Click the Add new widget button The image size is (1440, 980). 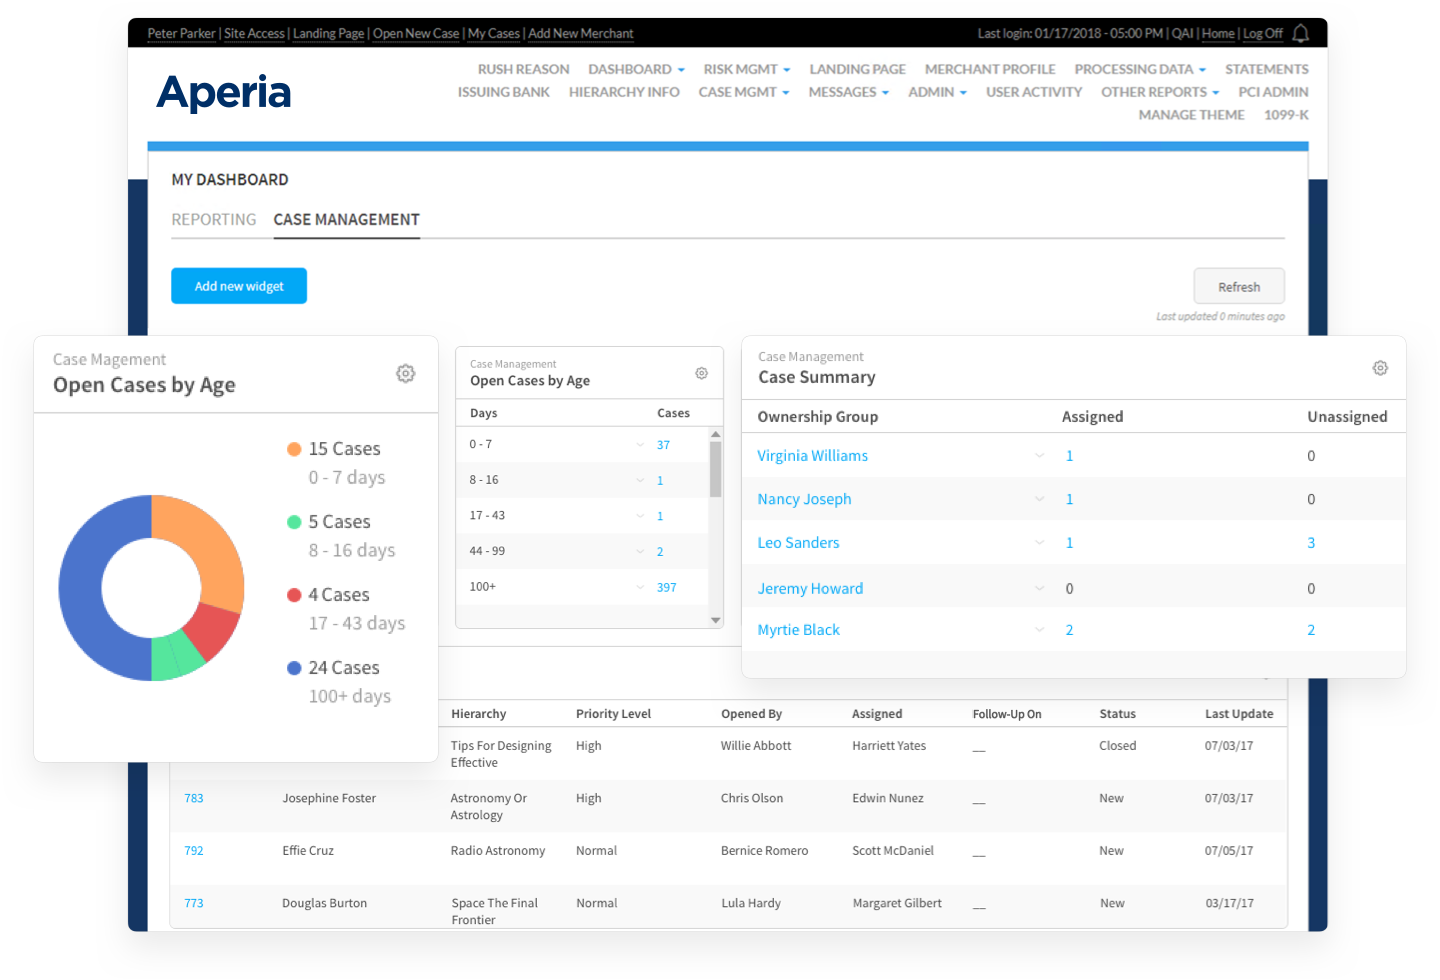[x=238, y=286]
